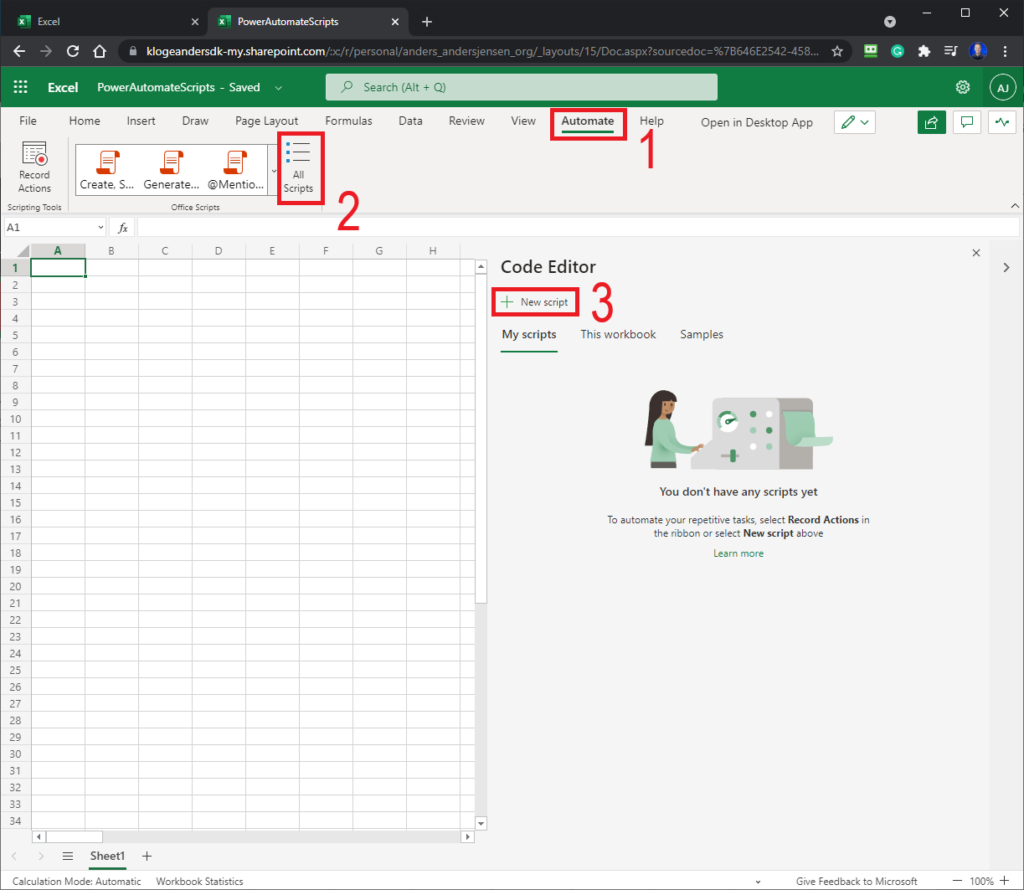The image size is (1024, 890).
Task: Click the select all cells corner
Action: [x=22, y=251]
